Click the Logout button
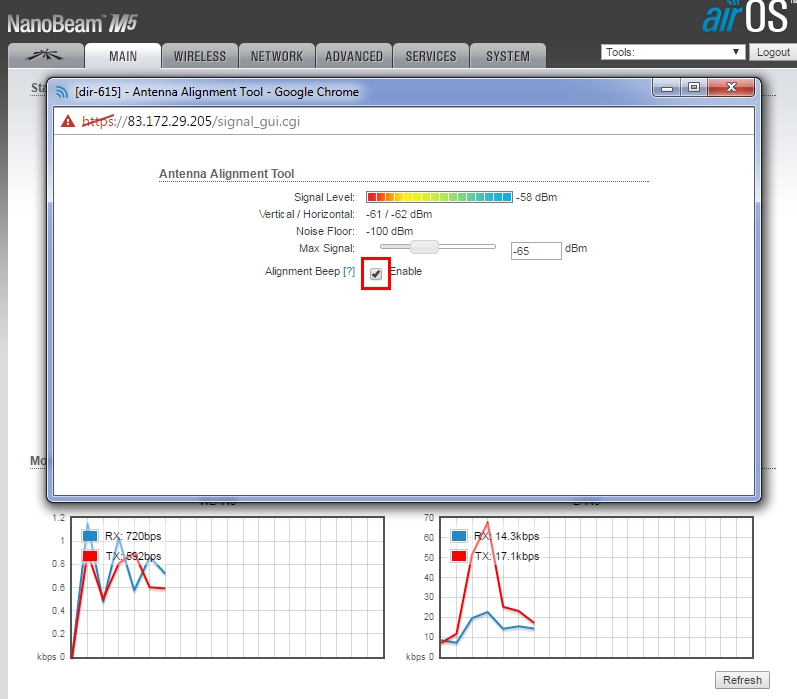Screen dimensions: 797x699 pyautogui.click(x=773, y=52)
